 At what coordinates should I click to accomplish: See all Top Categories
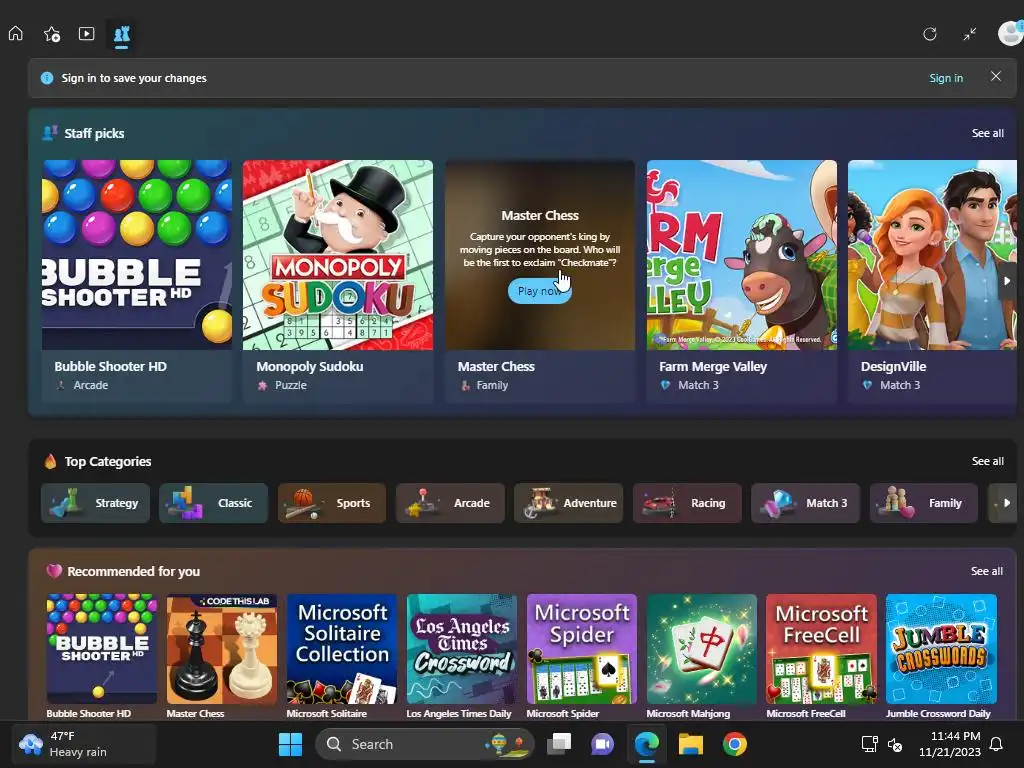click(987, 461)
